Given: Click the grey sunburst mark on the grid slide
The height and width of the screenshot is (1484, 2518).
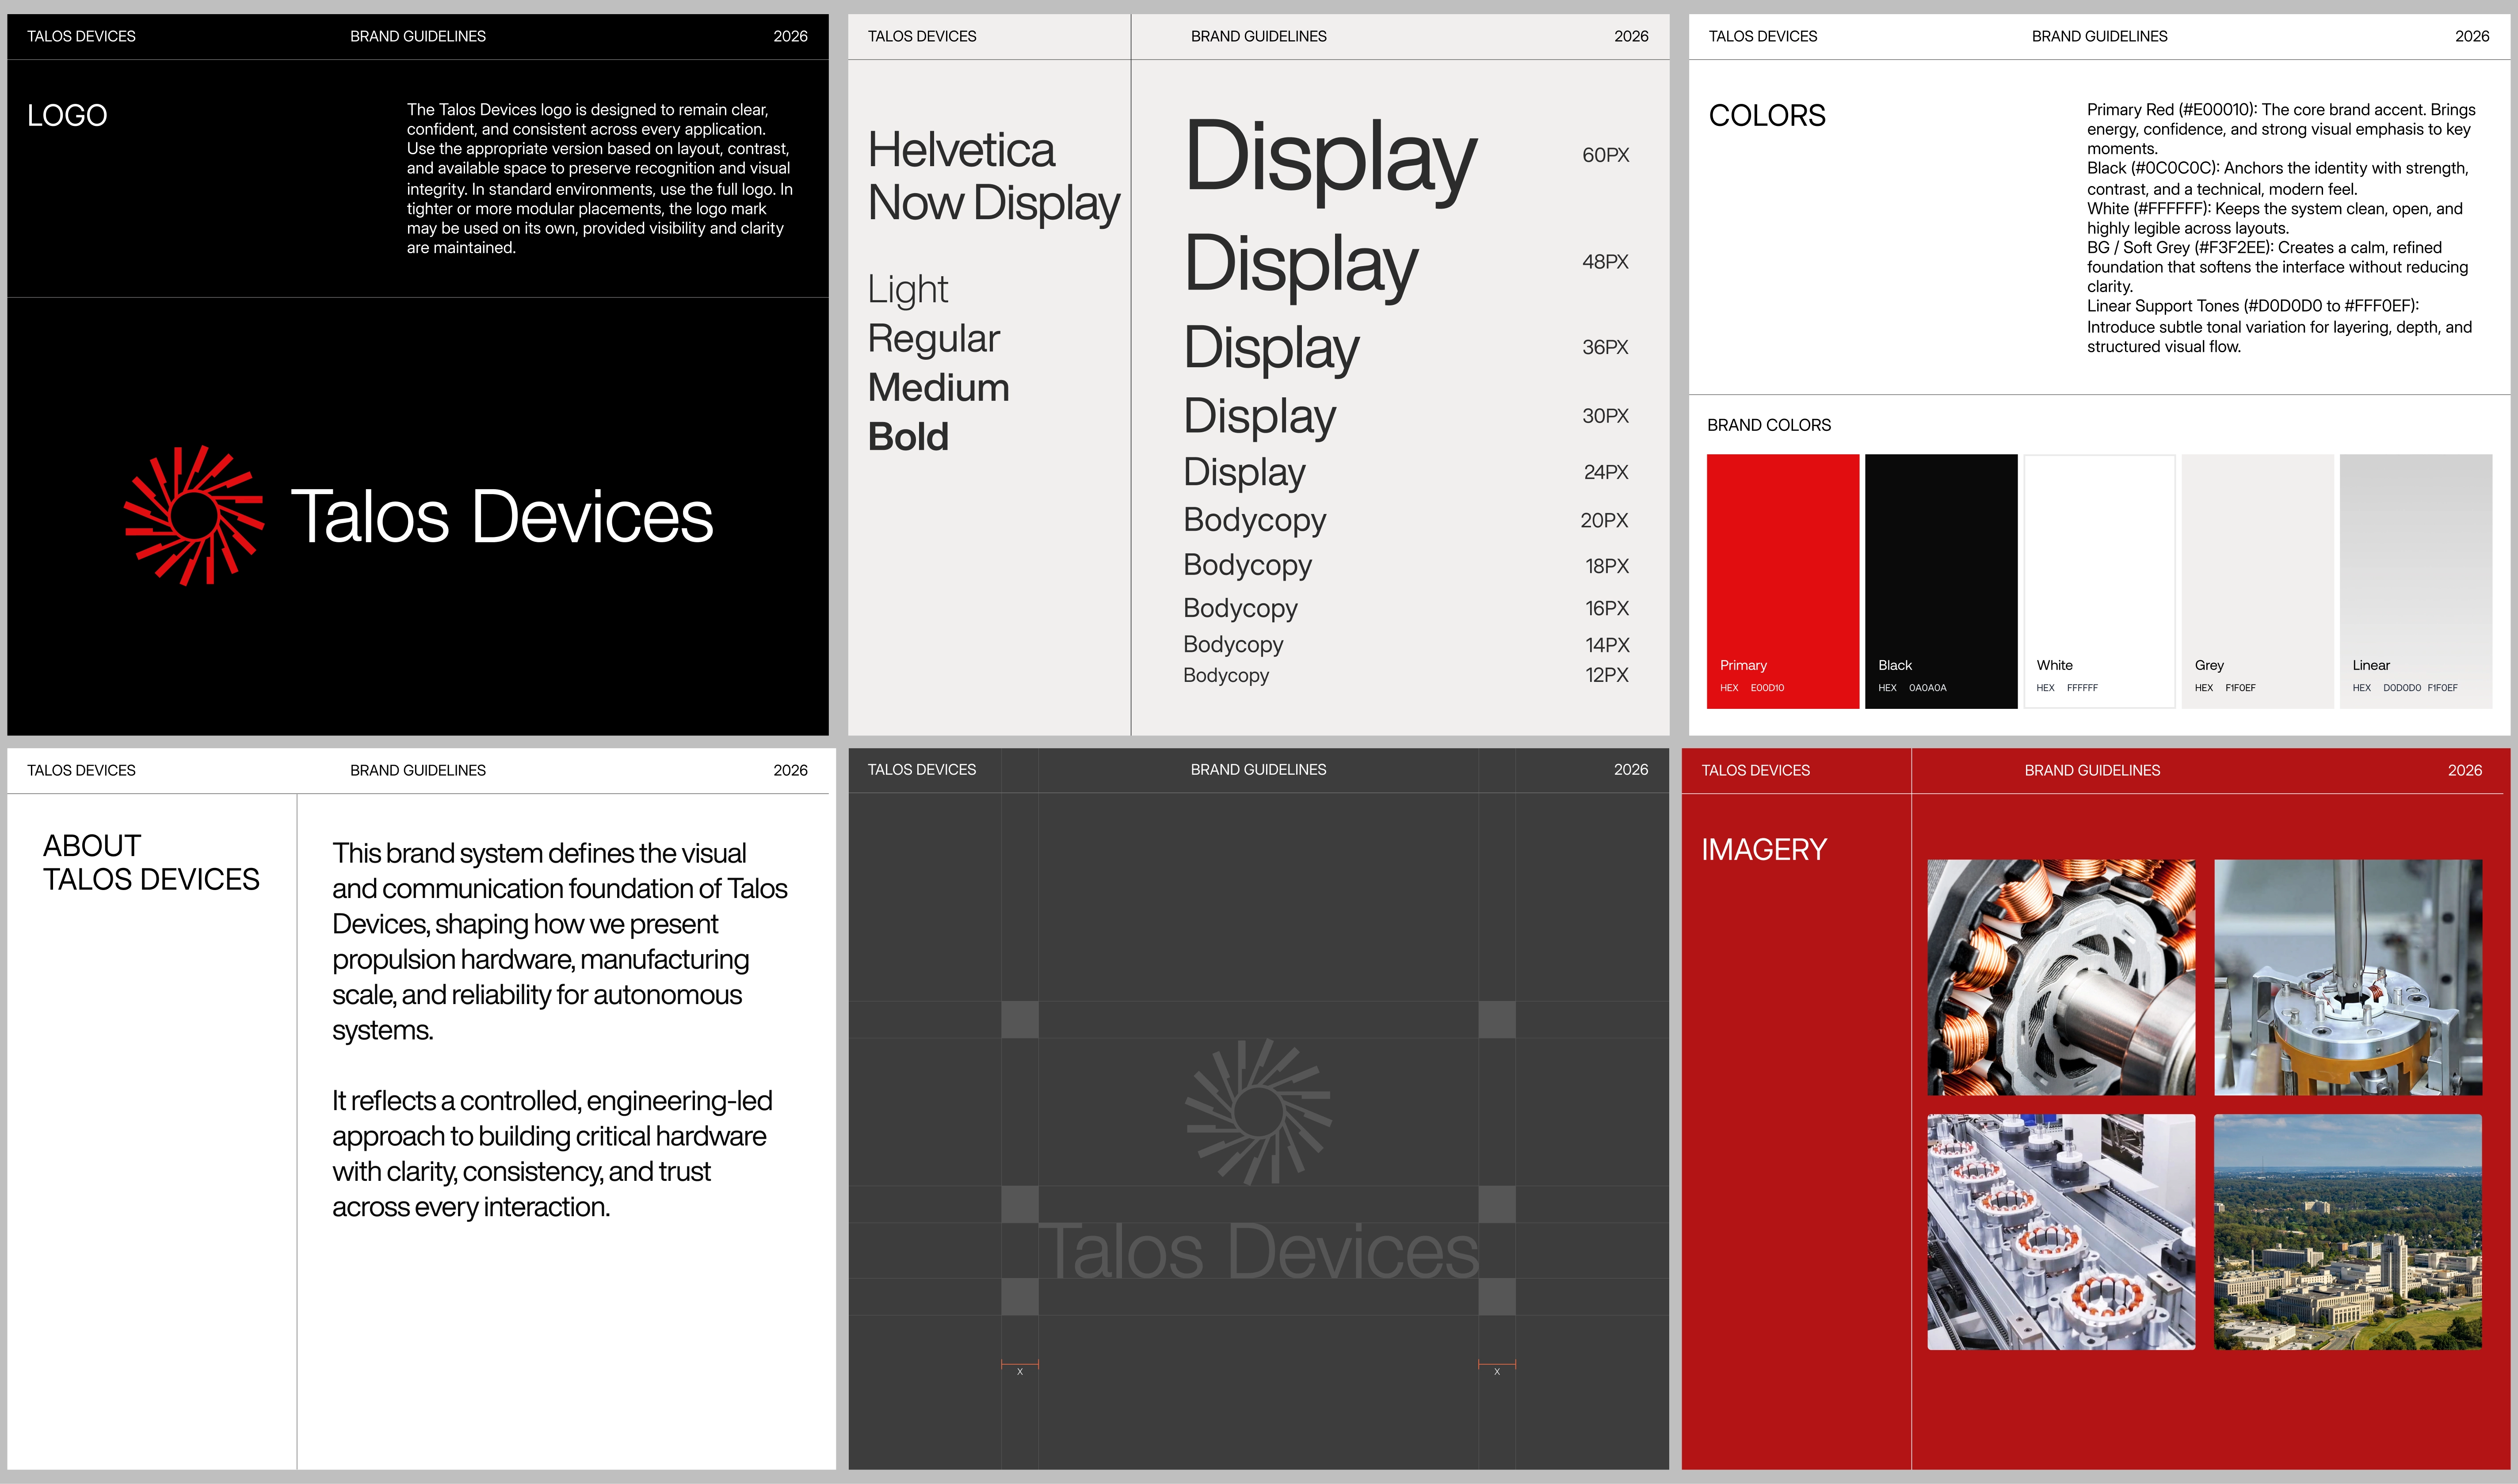Looking at the screenshot, I should tap(1258, 1111).
